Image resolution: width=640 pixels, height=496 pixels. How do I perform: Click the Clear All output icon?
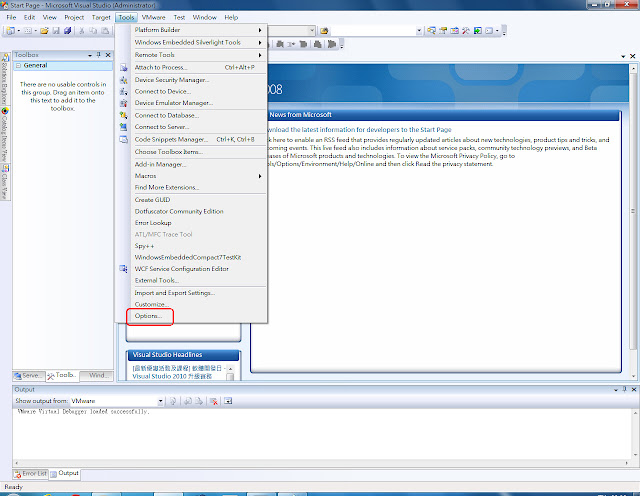213,401
